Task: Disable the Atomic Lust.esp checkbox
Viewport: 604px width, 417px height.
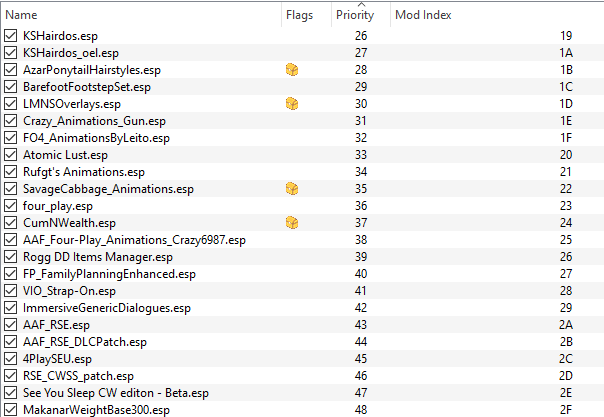Action: (x=11, y=155)
